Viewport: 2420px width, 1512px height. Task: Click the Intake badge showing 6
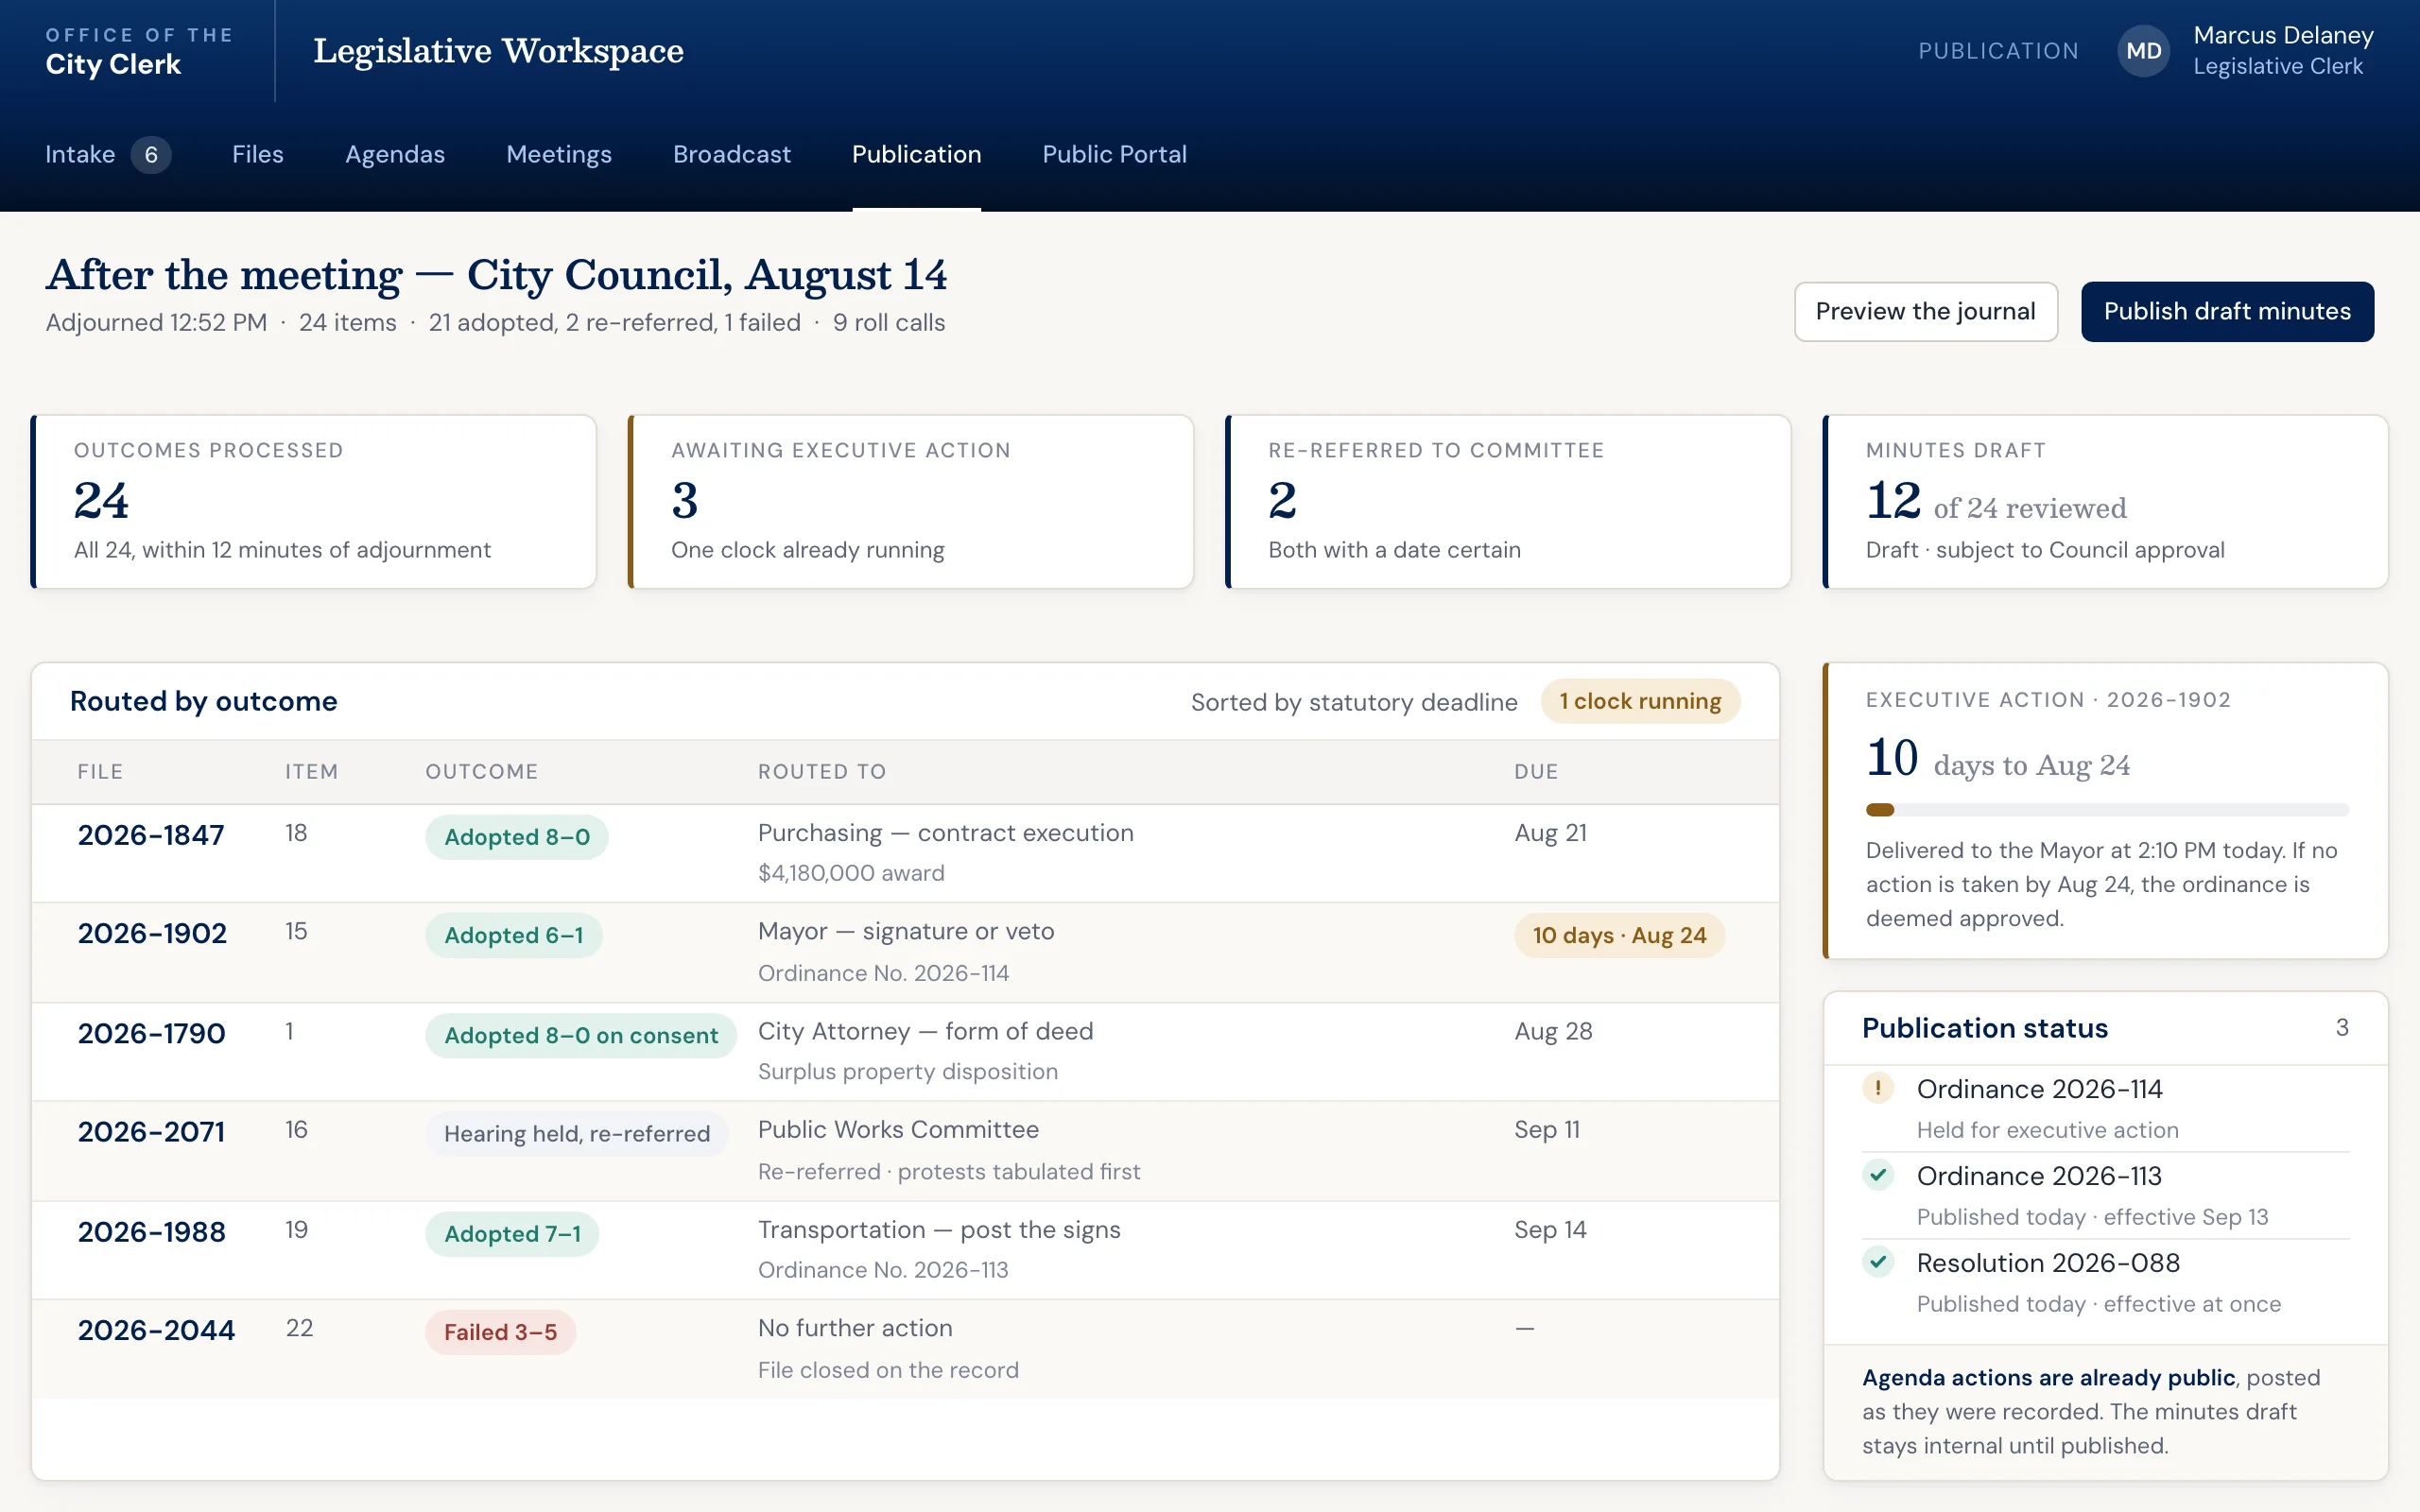click(151, 155)
